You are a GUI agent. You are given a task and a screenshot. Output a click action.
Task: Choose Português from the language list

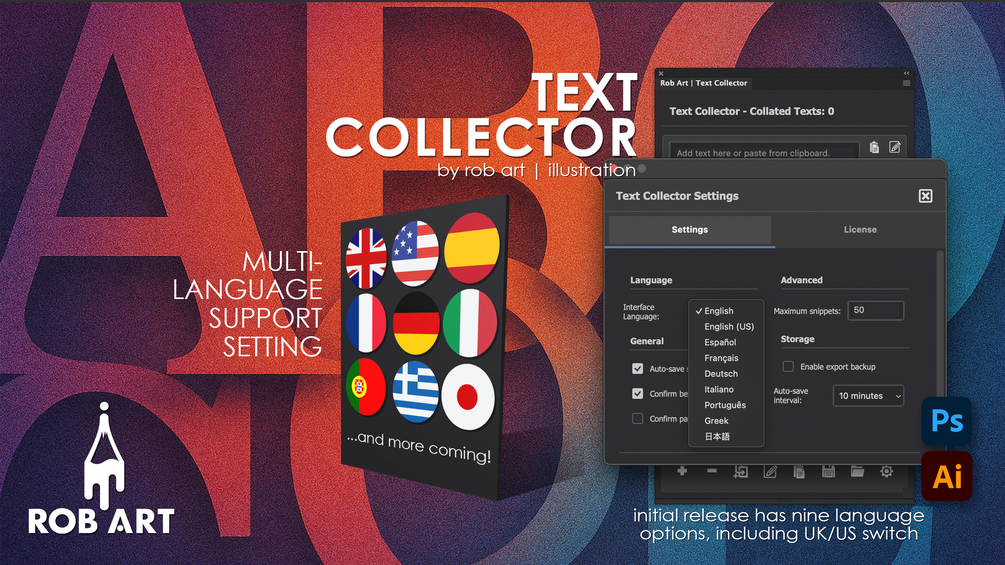(726, 405)
